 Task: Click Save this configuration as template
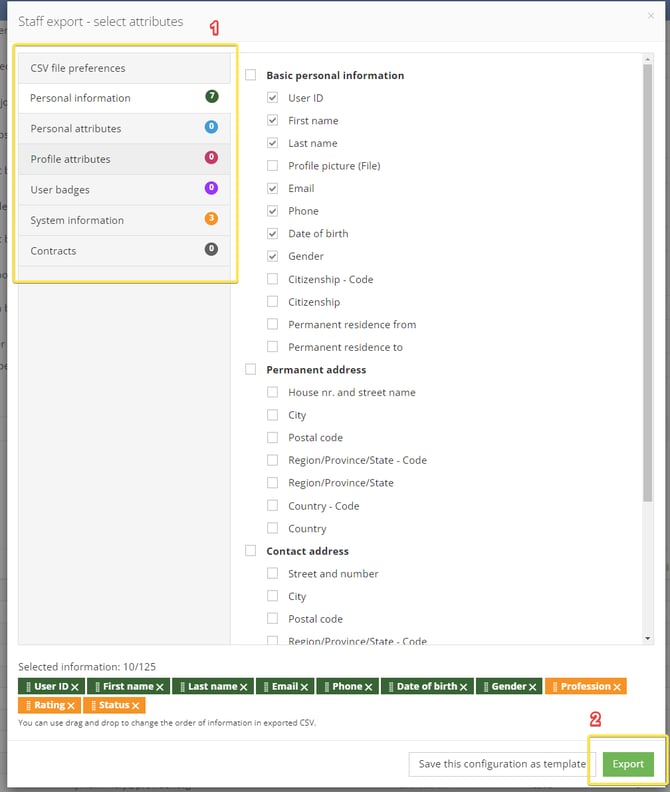(x=502, y=764)
